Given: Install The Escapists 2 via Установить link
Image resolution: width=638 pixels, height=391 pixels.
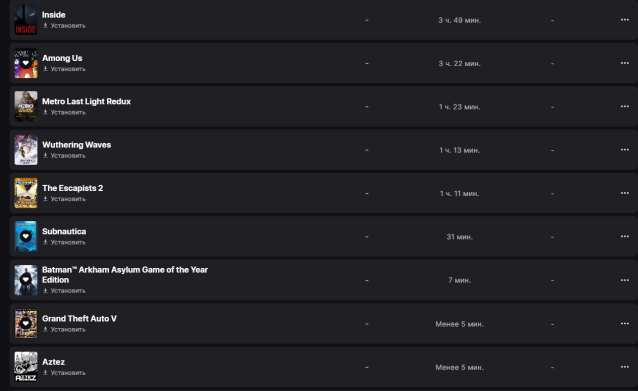Looking at the screenshot, I should click(x=64, y=199).
